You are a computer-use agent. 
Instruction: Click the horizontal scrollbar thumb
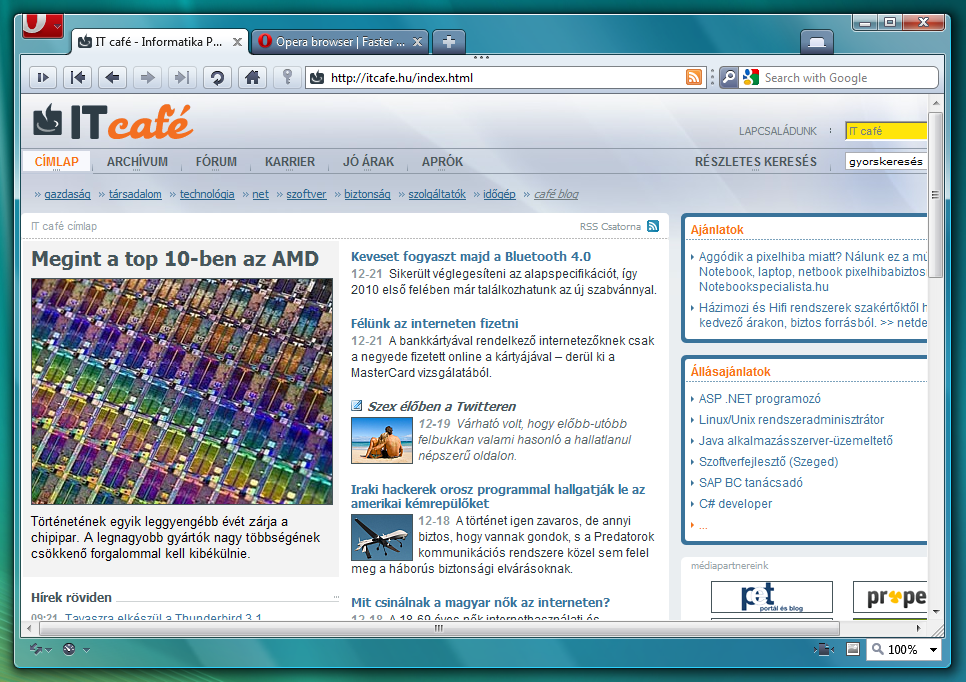[439, 628]
